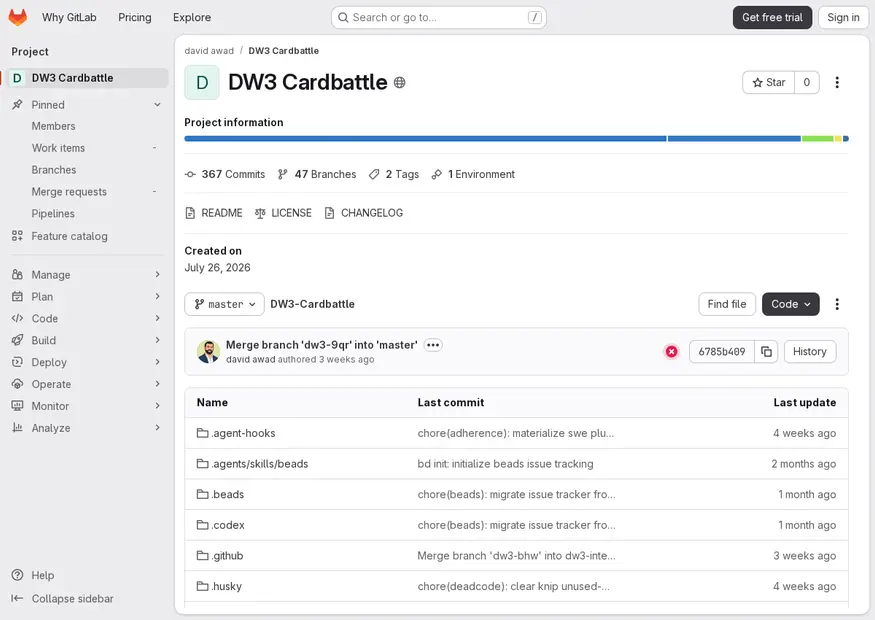The width and height of the screenshot is (875, 620).
Task: Open Help from the question mark icon
Action: coord(17,575)
